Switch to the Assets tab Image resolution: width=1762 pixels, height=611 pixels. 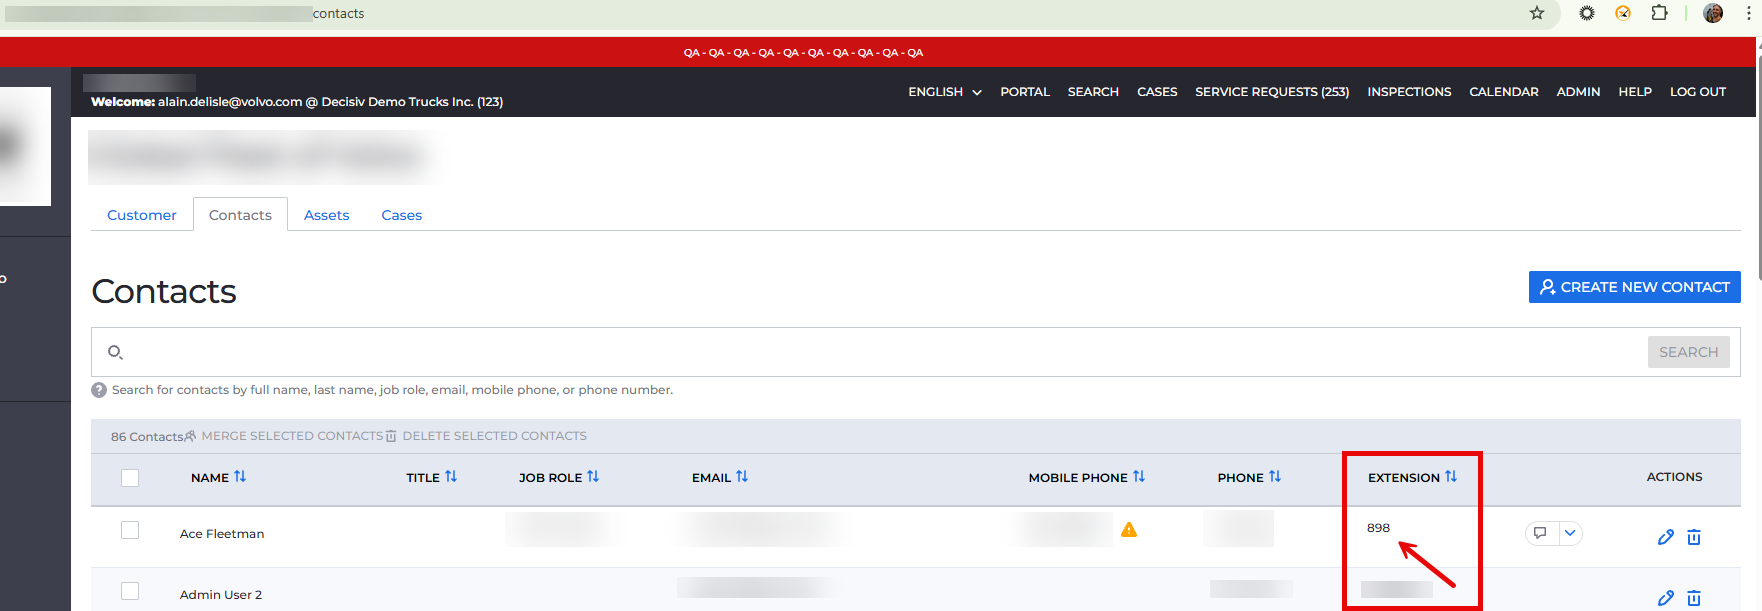click(326, 215)
